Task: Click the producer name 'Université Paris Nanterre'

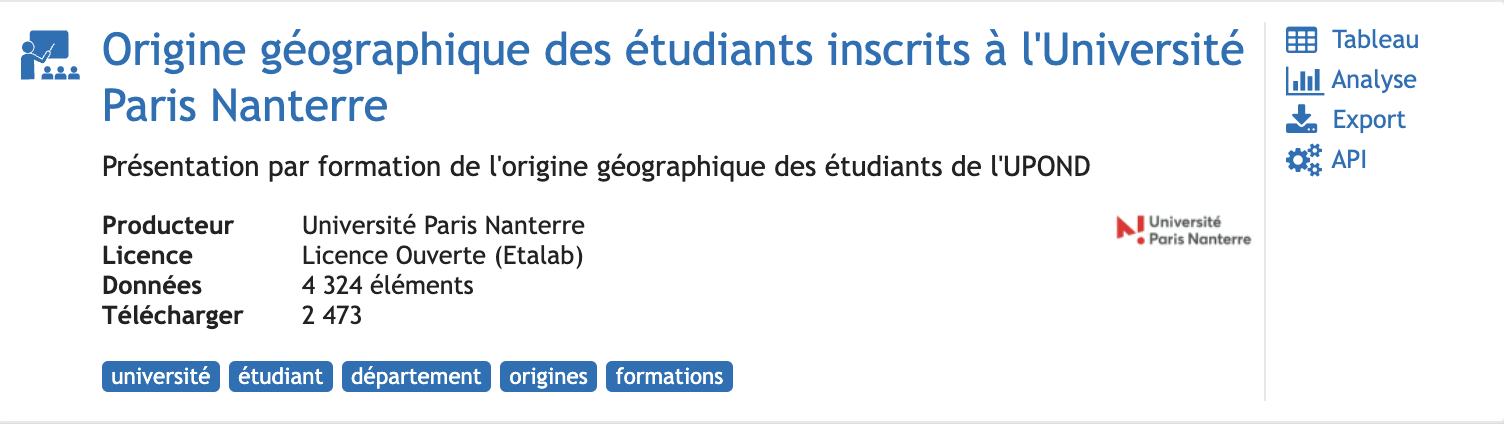Action: [x=443, y=225]
